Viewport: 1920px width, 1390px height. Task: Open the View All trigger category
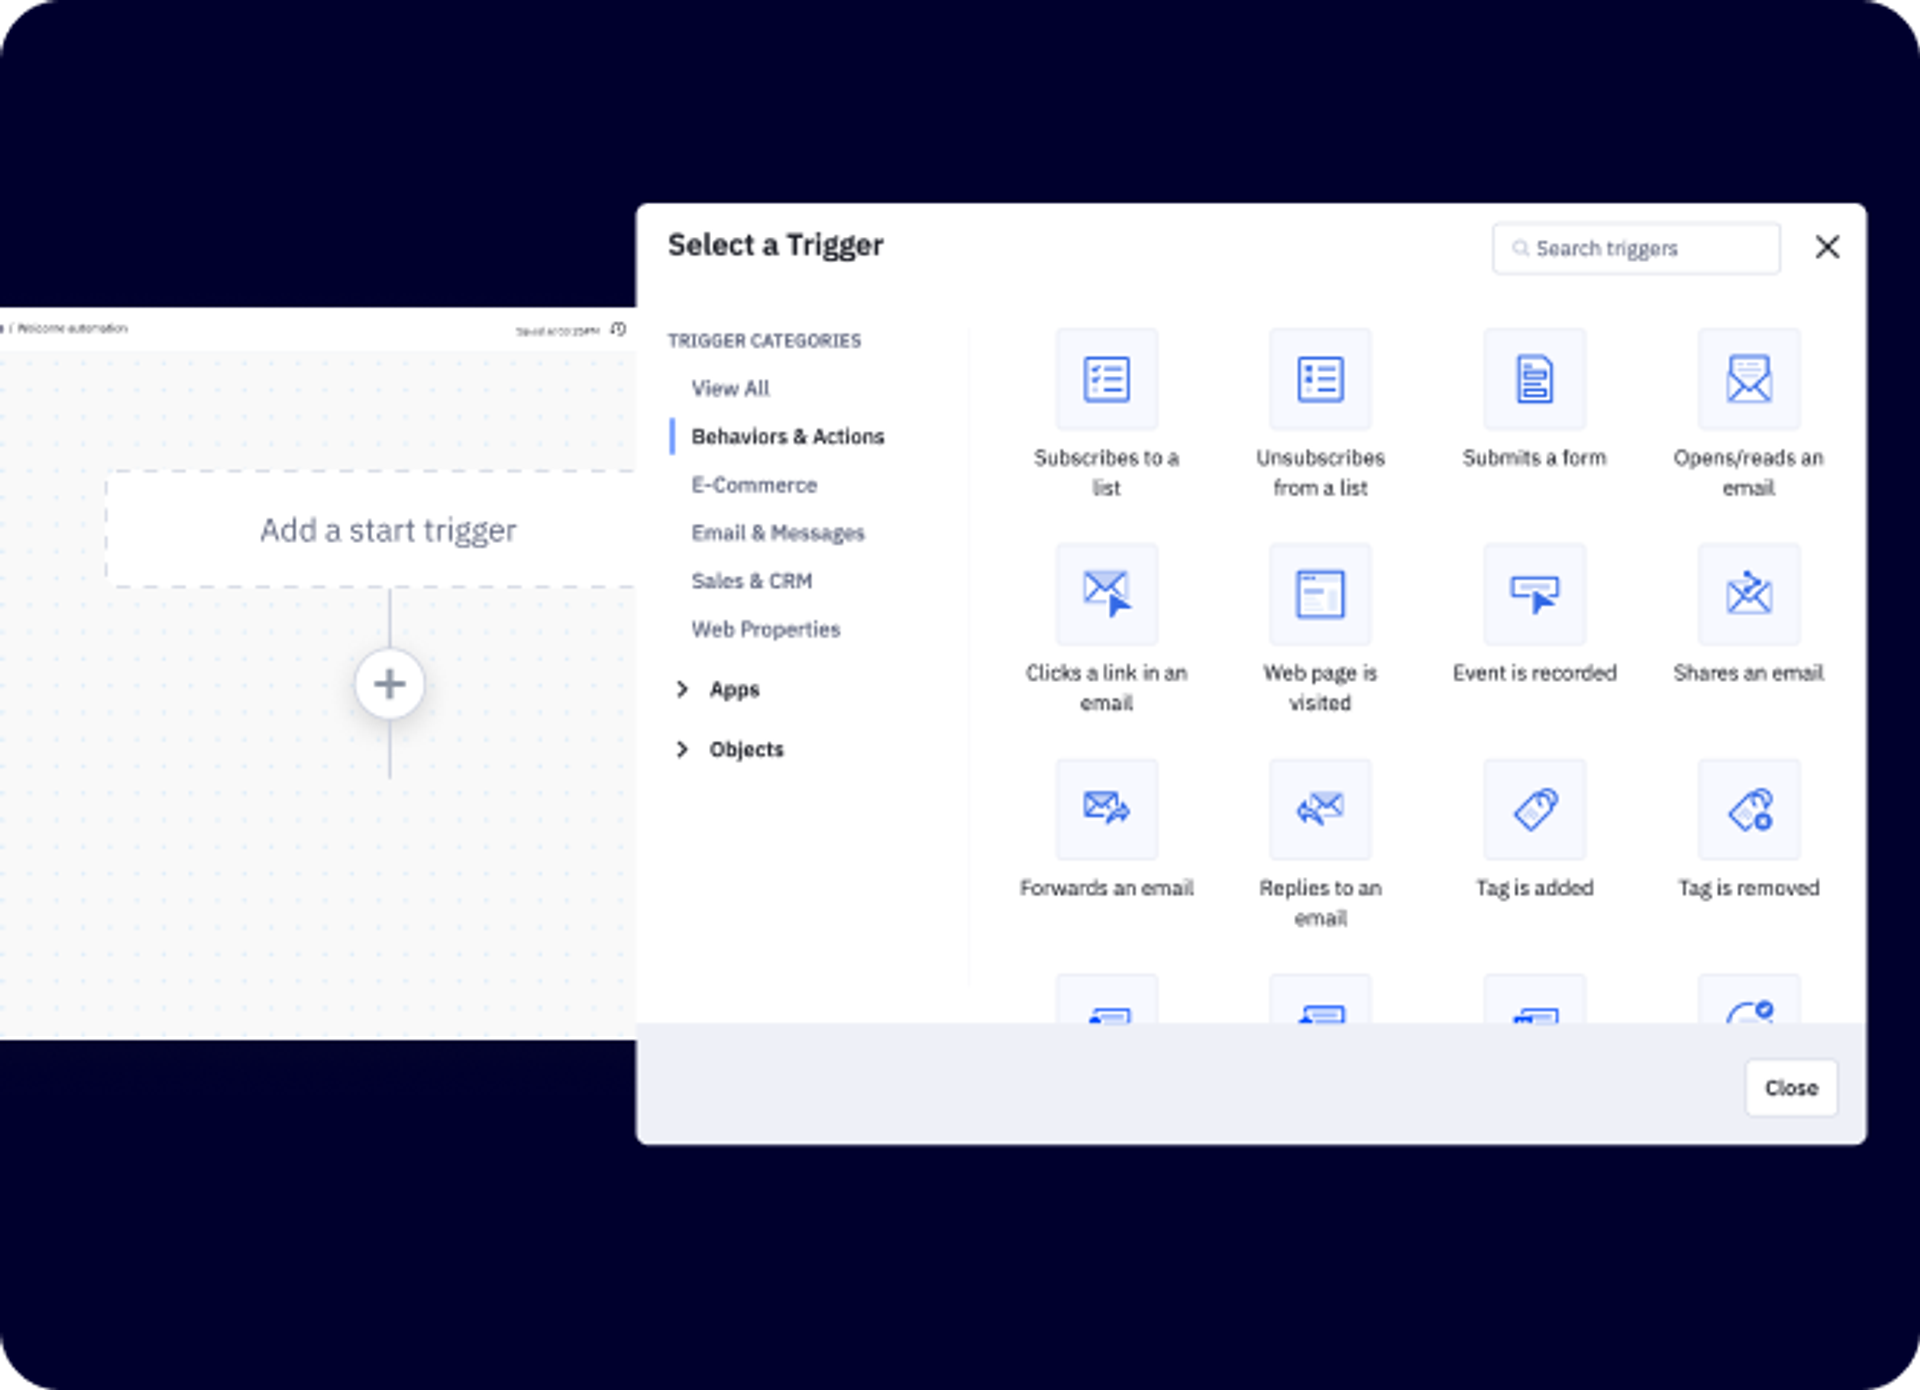click(x=730, y=388)
